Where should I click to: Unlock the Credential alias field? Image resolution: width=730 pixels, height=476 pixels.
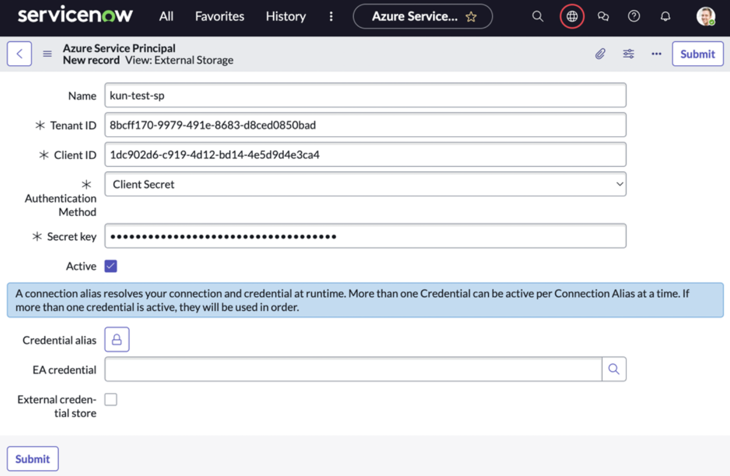pos(117,340)
